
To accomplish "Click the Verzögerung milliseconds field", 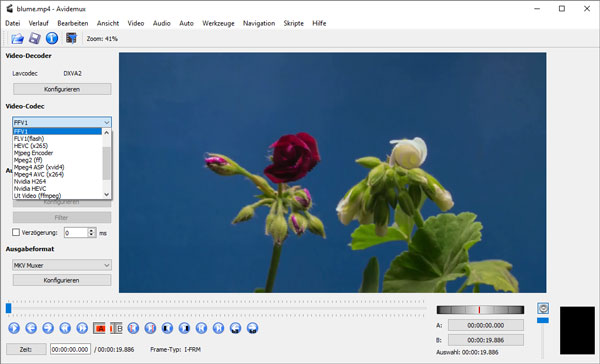I will [x=76, y=232].
